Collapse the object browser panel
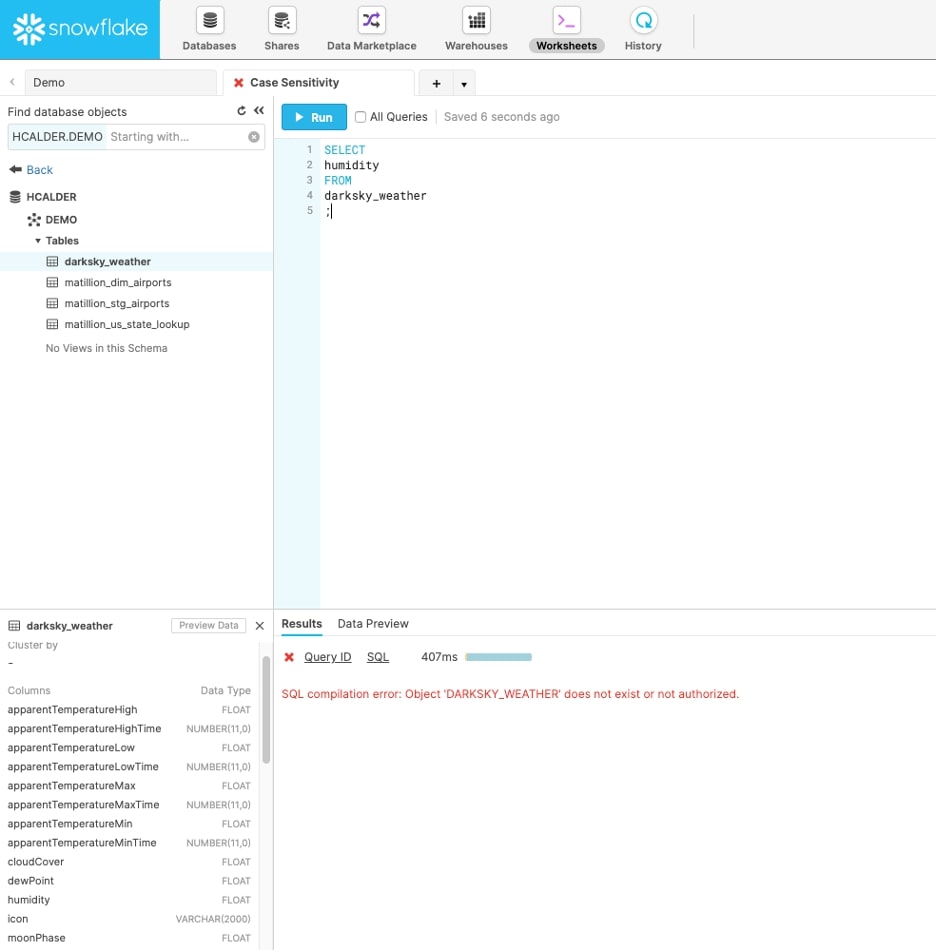This screenshot has height=950, width=936. click(x=259, y=111)
